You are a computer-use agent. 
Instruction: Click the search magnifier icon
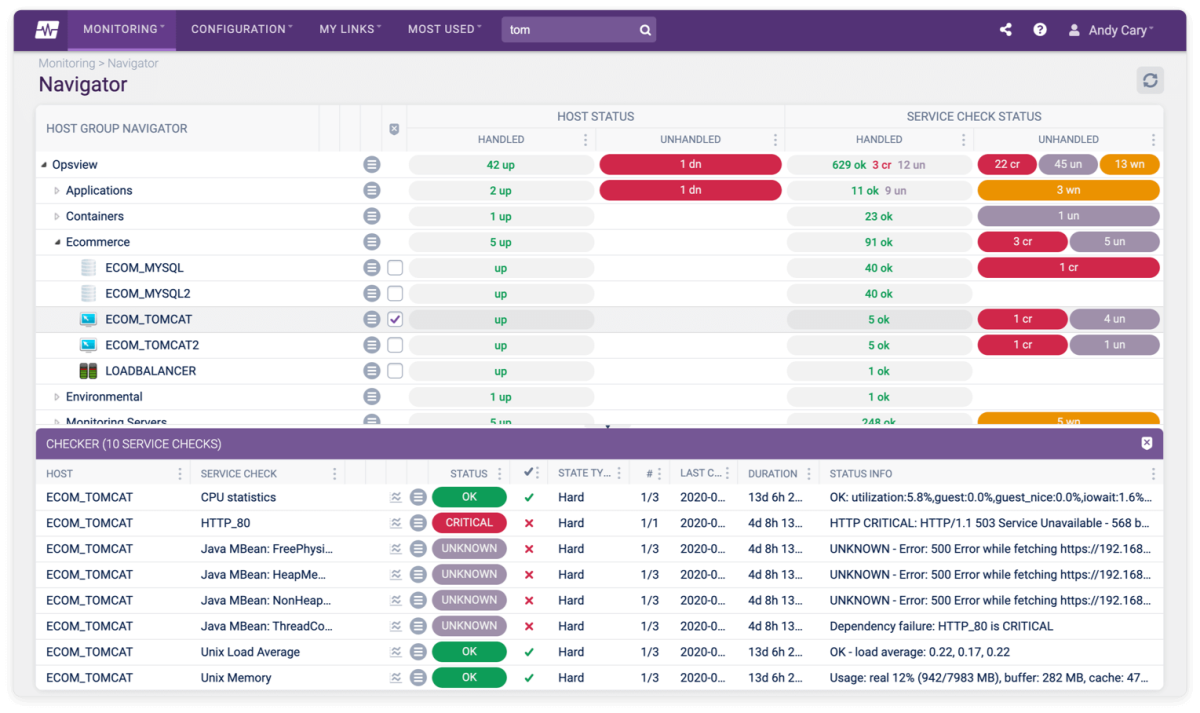click(x=644, y=29)
